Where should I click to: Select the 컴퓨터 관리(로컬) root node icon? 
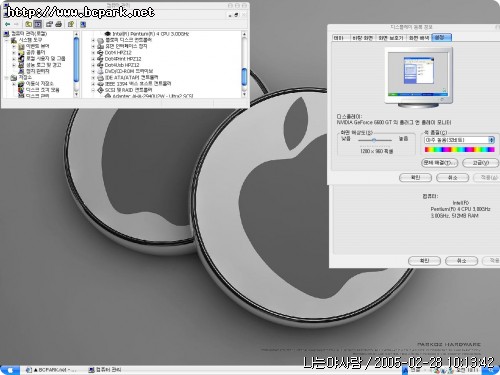[x=6, y=34]
